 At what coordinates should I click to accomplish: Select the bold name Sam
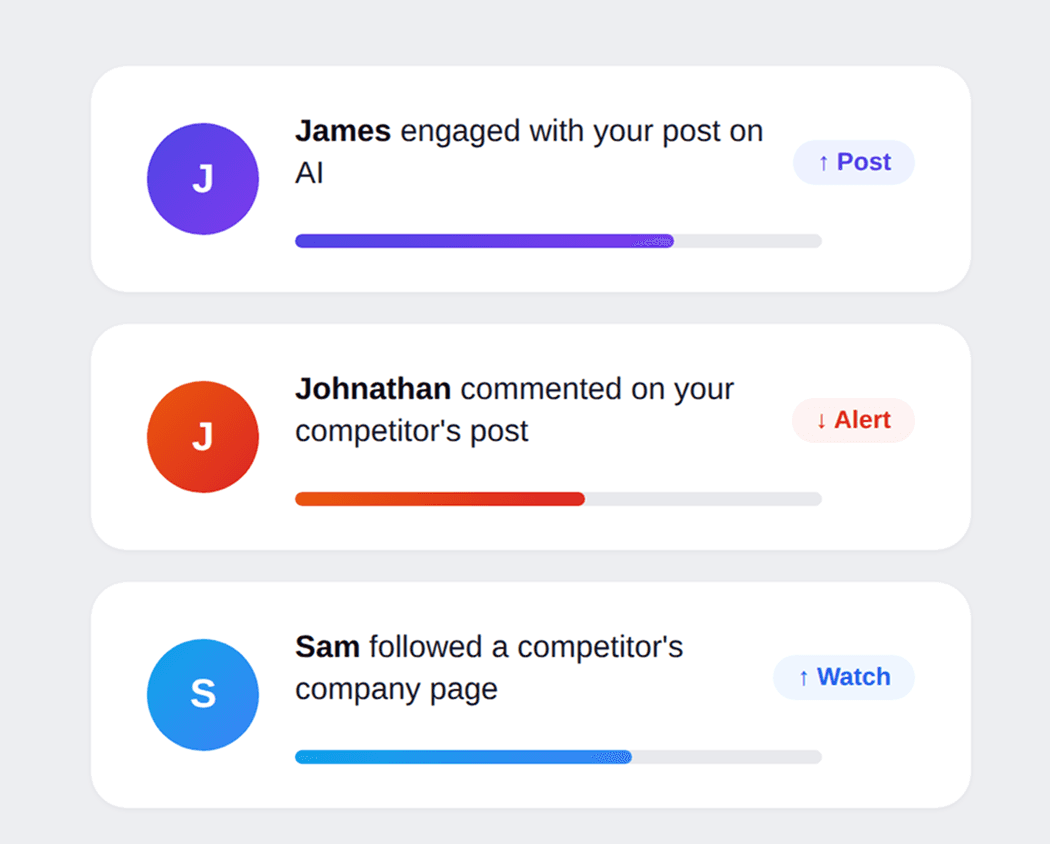327,647
